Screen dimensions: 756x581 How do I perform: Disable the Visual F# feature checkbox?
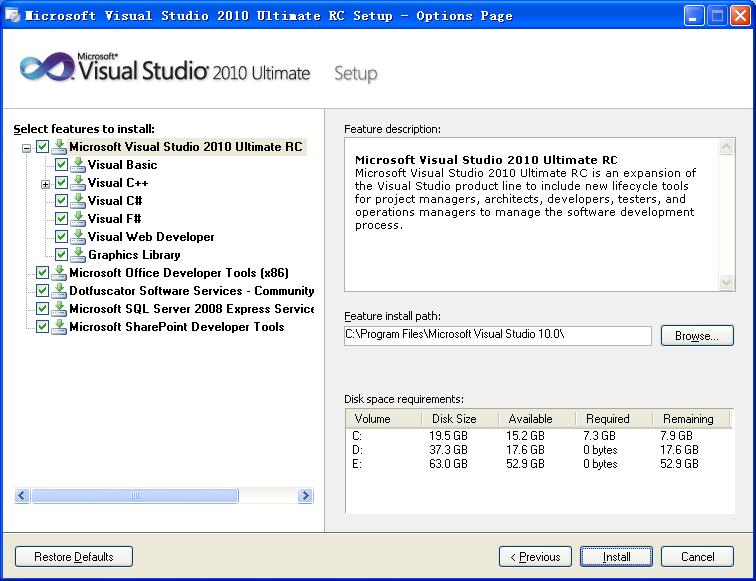[x=61, y=219]
